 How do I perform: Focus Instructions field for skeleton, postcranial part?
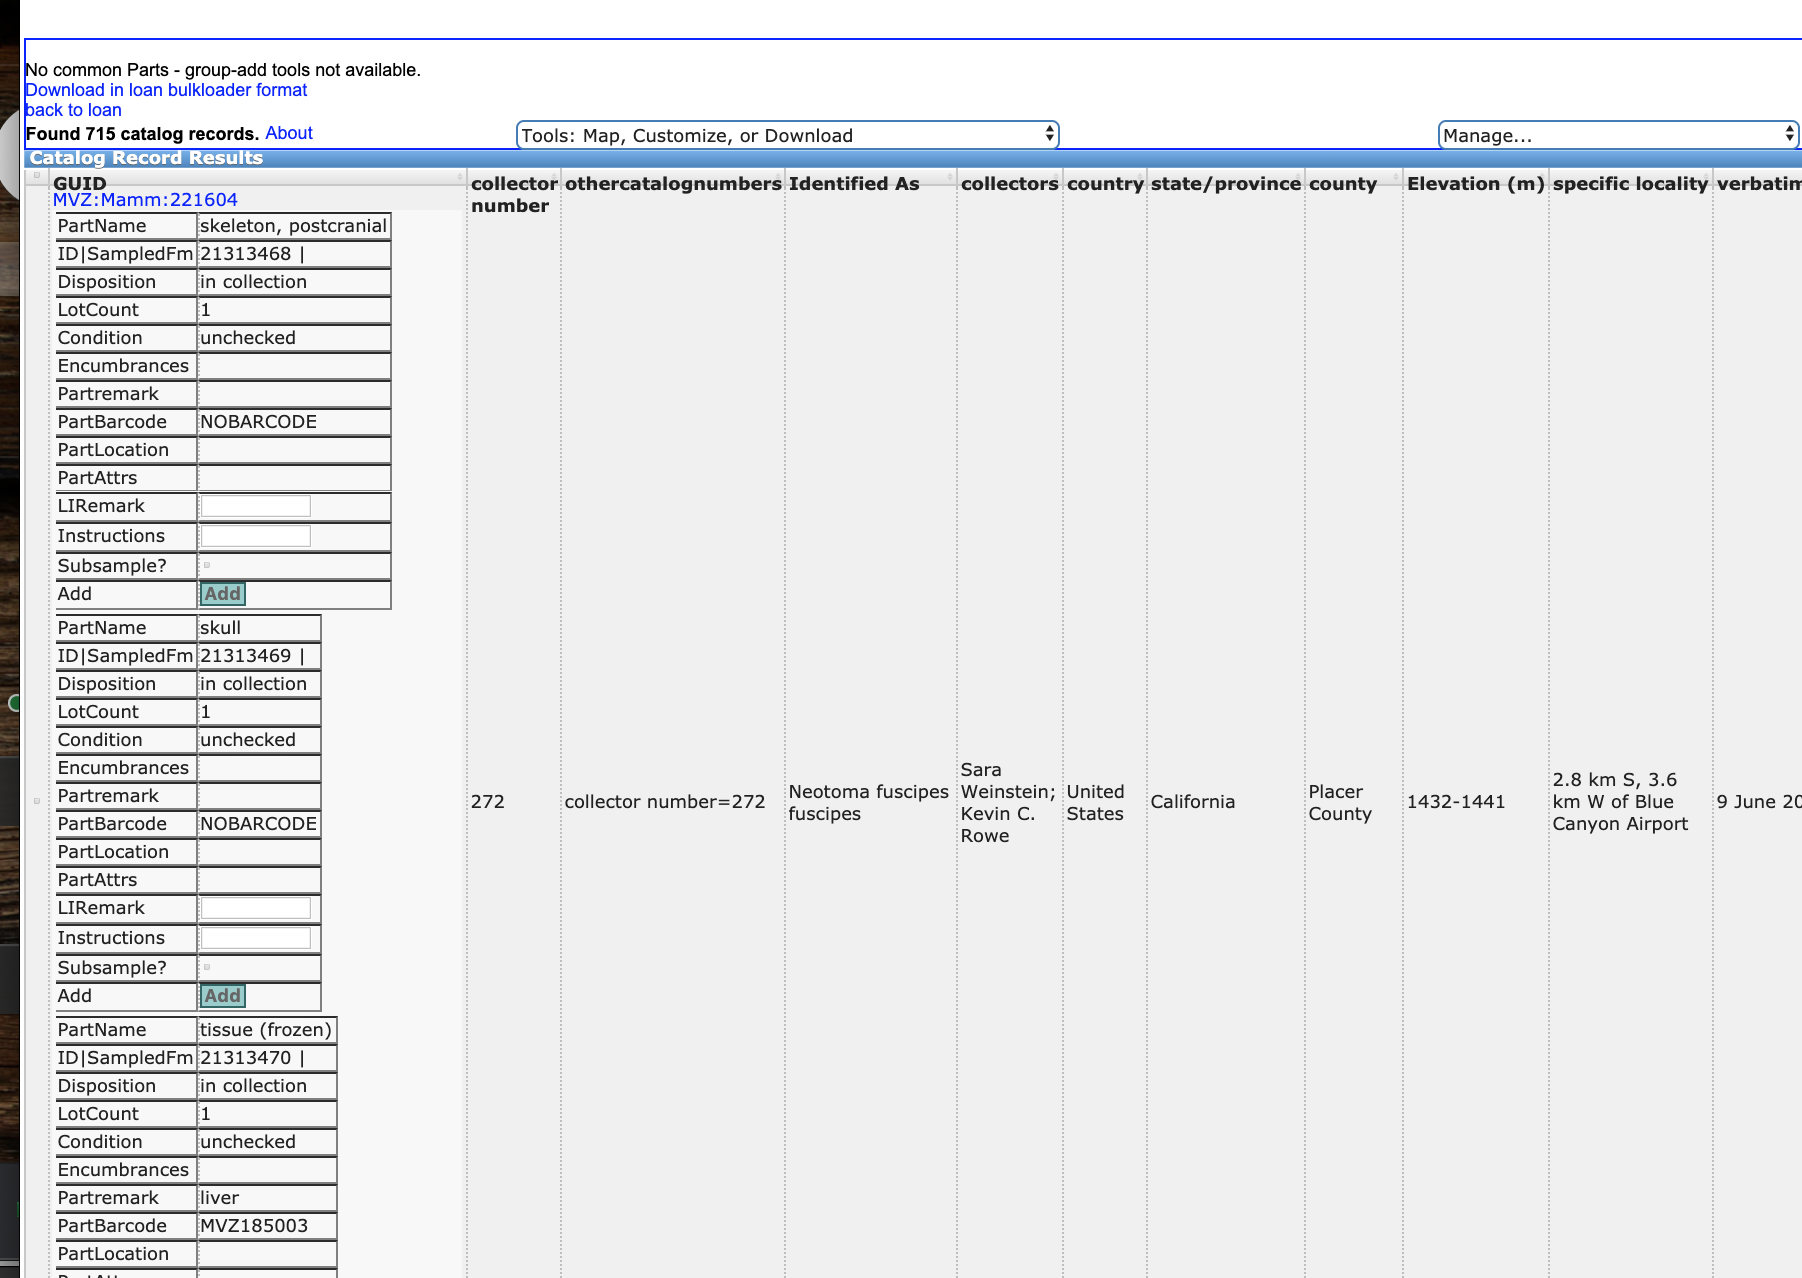point(256,536)
